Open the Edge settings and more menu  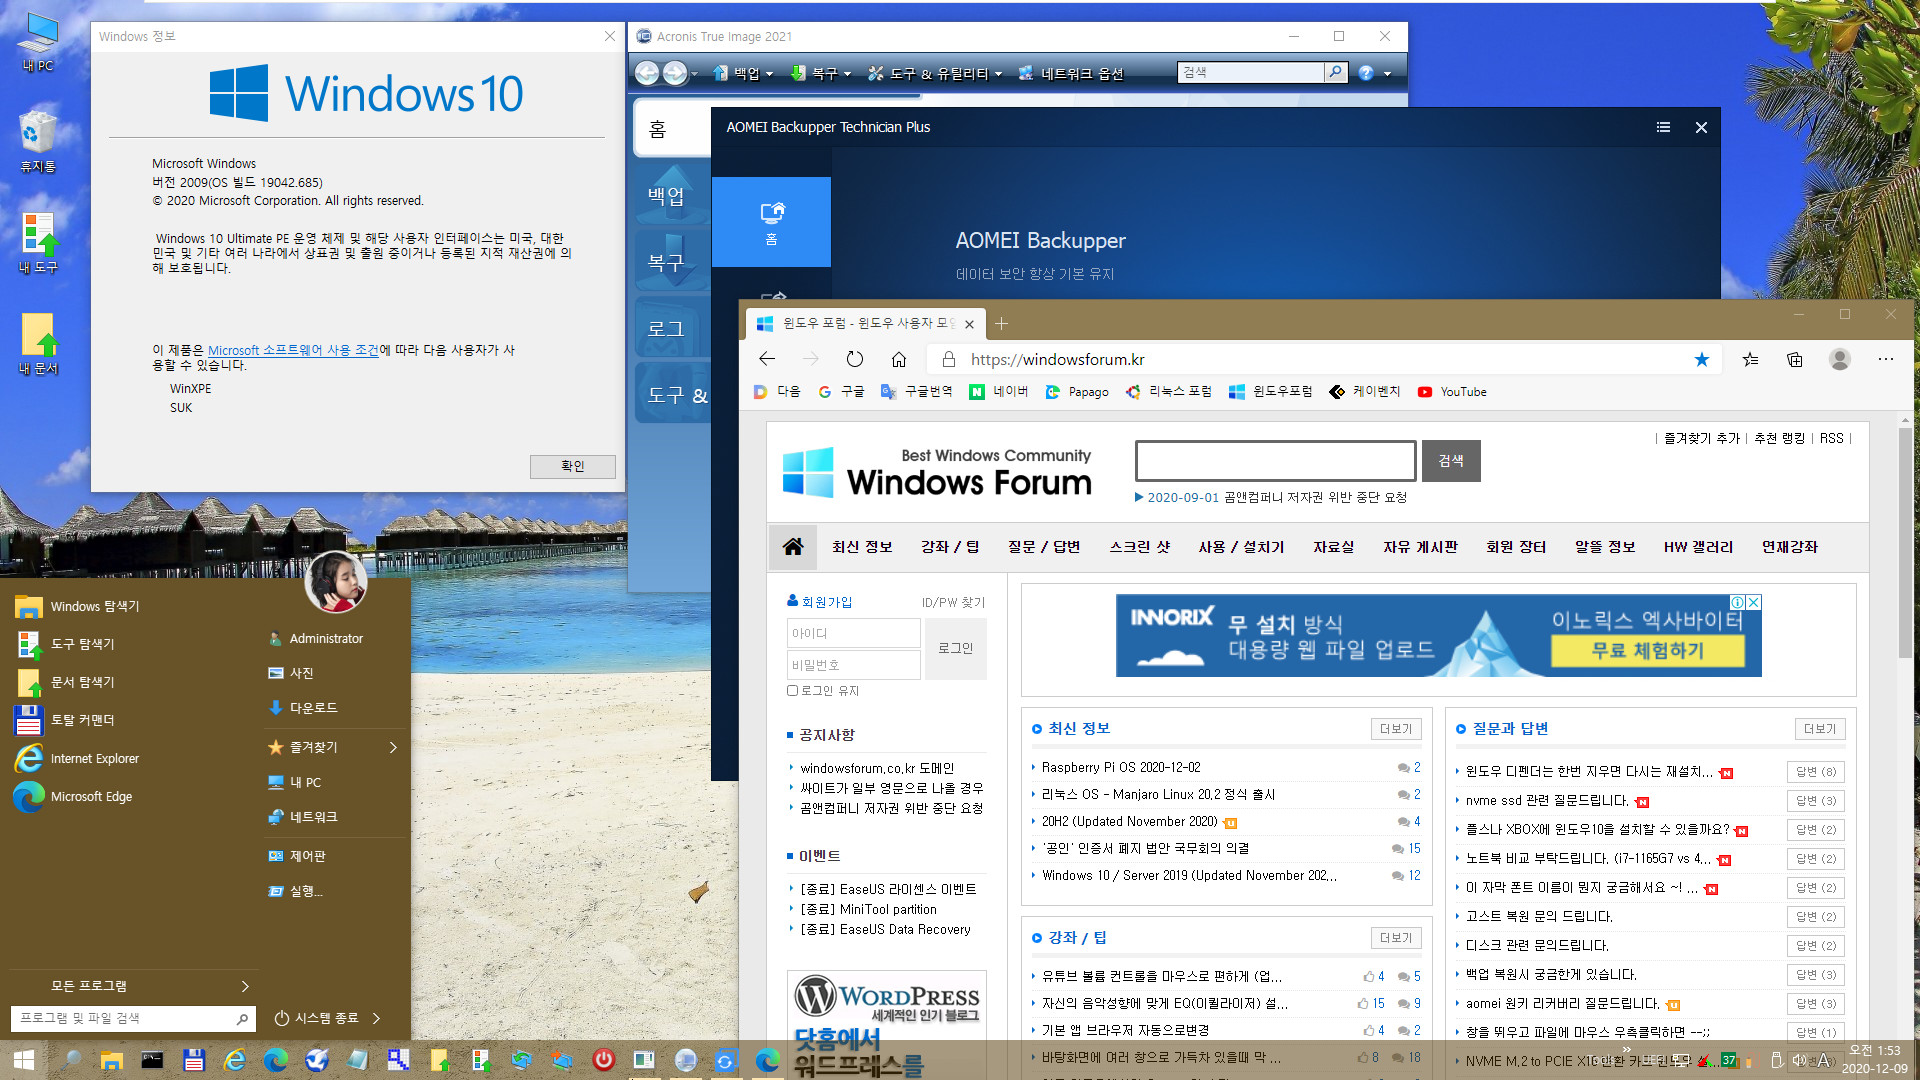(1885, 359)
